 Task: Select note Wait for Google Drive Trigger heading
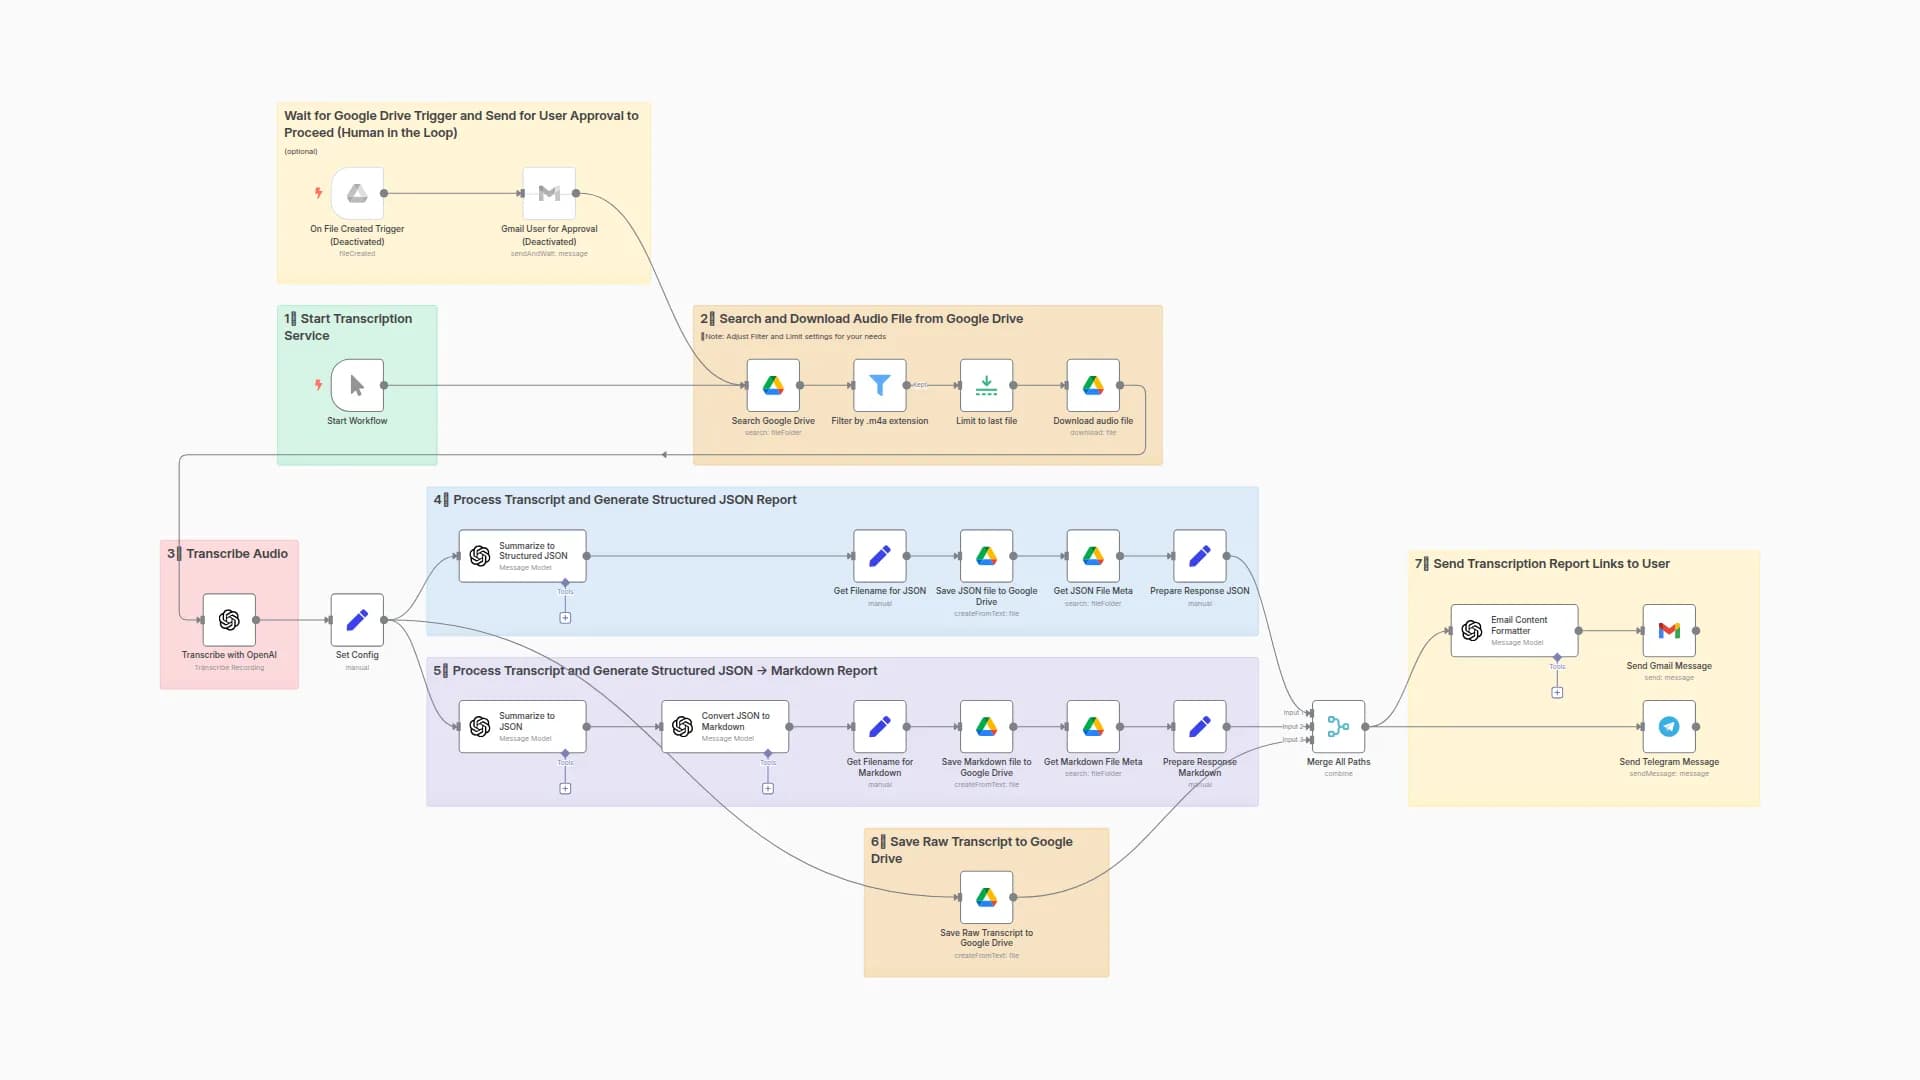tap(461, 124)
